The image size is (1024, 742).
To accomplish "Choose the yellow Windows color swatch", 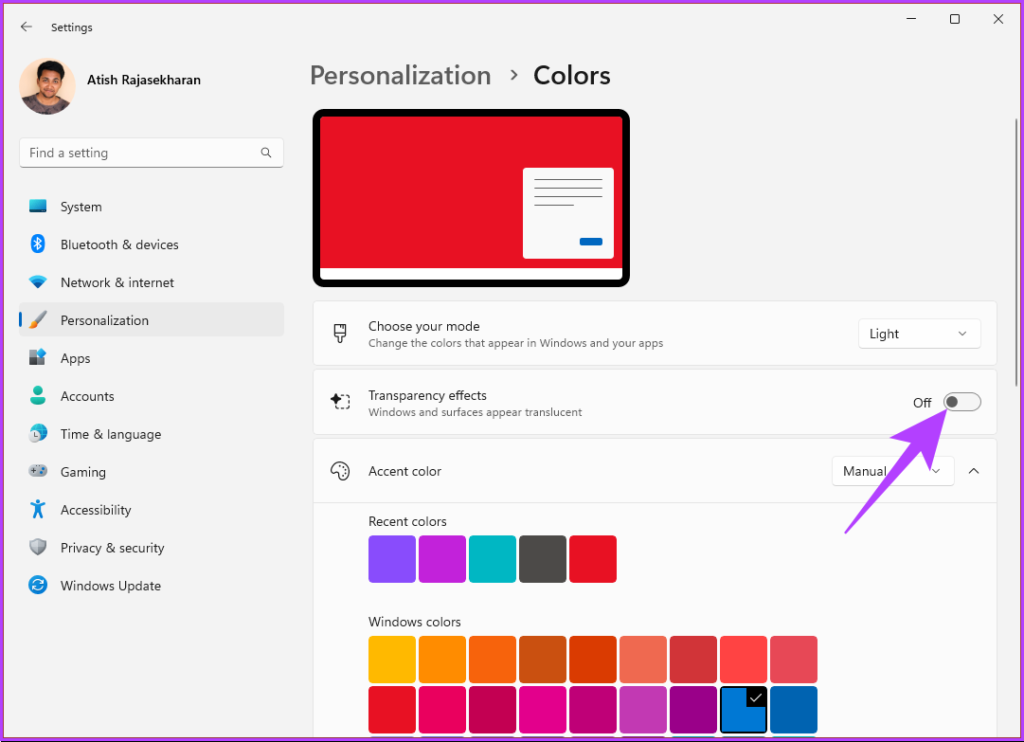I will (x=392, y=660).
